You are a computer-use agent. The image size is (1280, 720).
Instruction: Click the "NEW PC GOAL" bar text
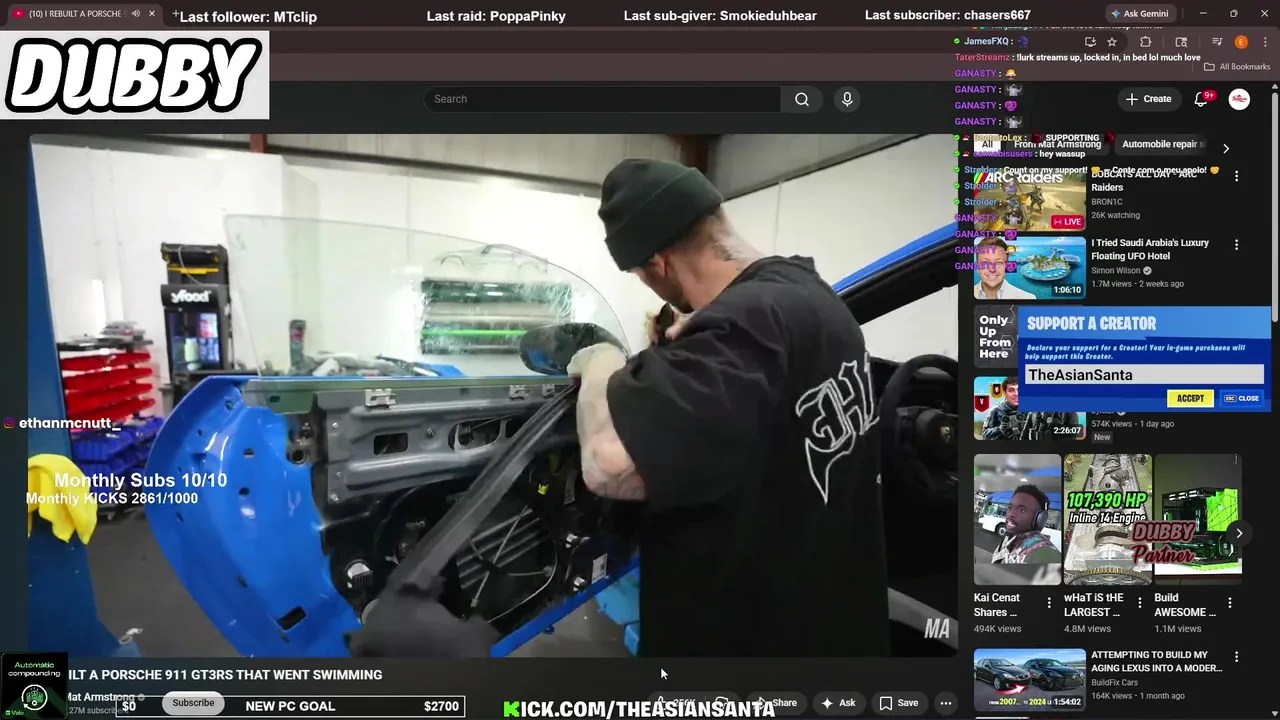[x=290, y=706]
